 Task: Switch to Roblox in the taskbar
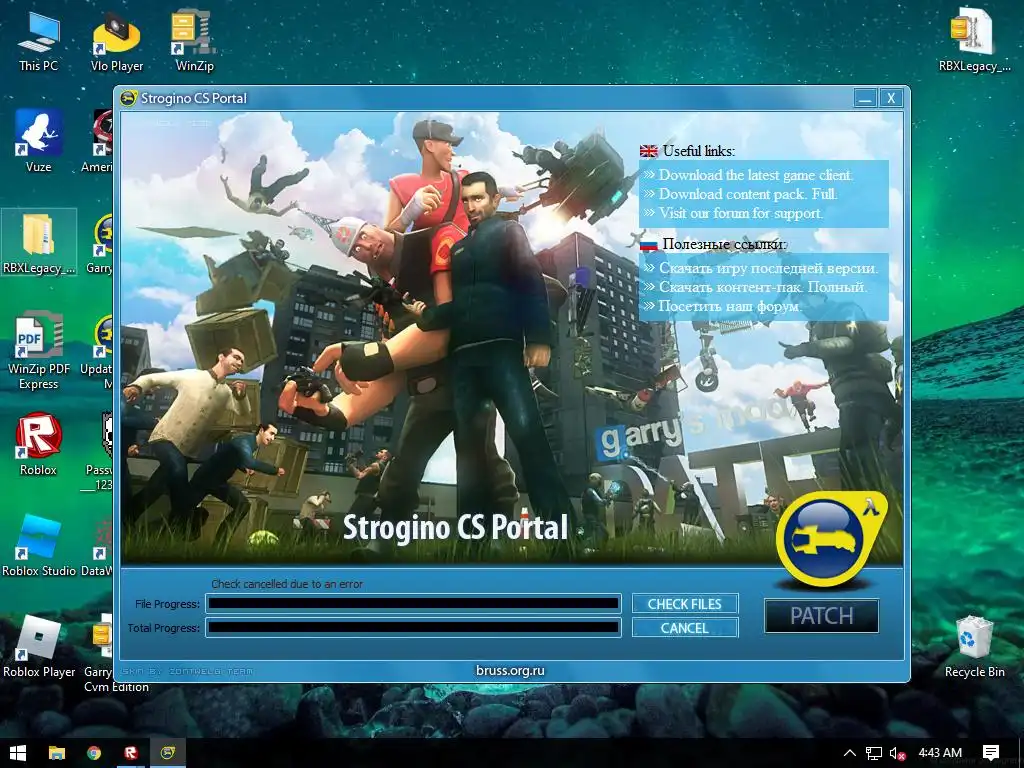[x=131, y=753]
